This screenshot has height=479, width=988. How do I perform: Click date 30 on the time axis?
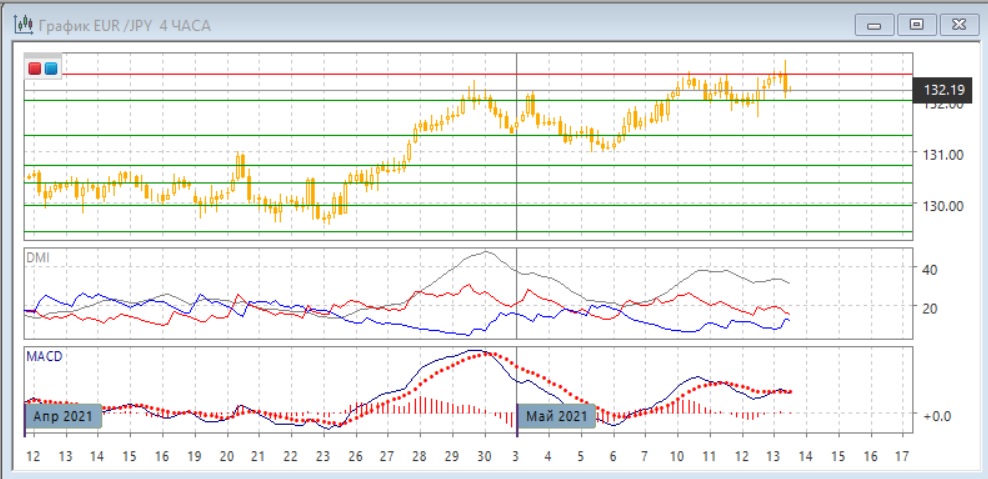click(x=485, y=456)
